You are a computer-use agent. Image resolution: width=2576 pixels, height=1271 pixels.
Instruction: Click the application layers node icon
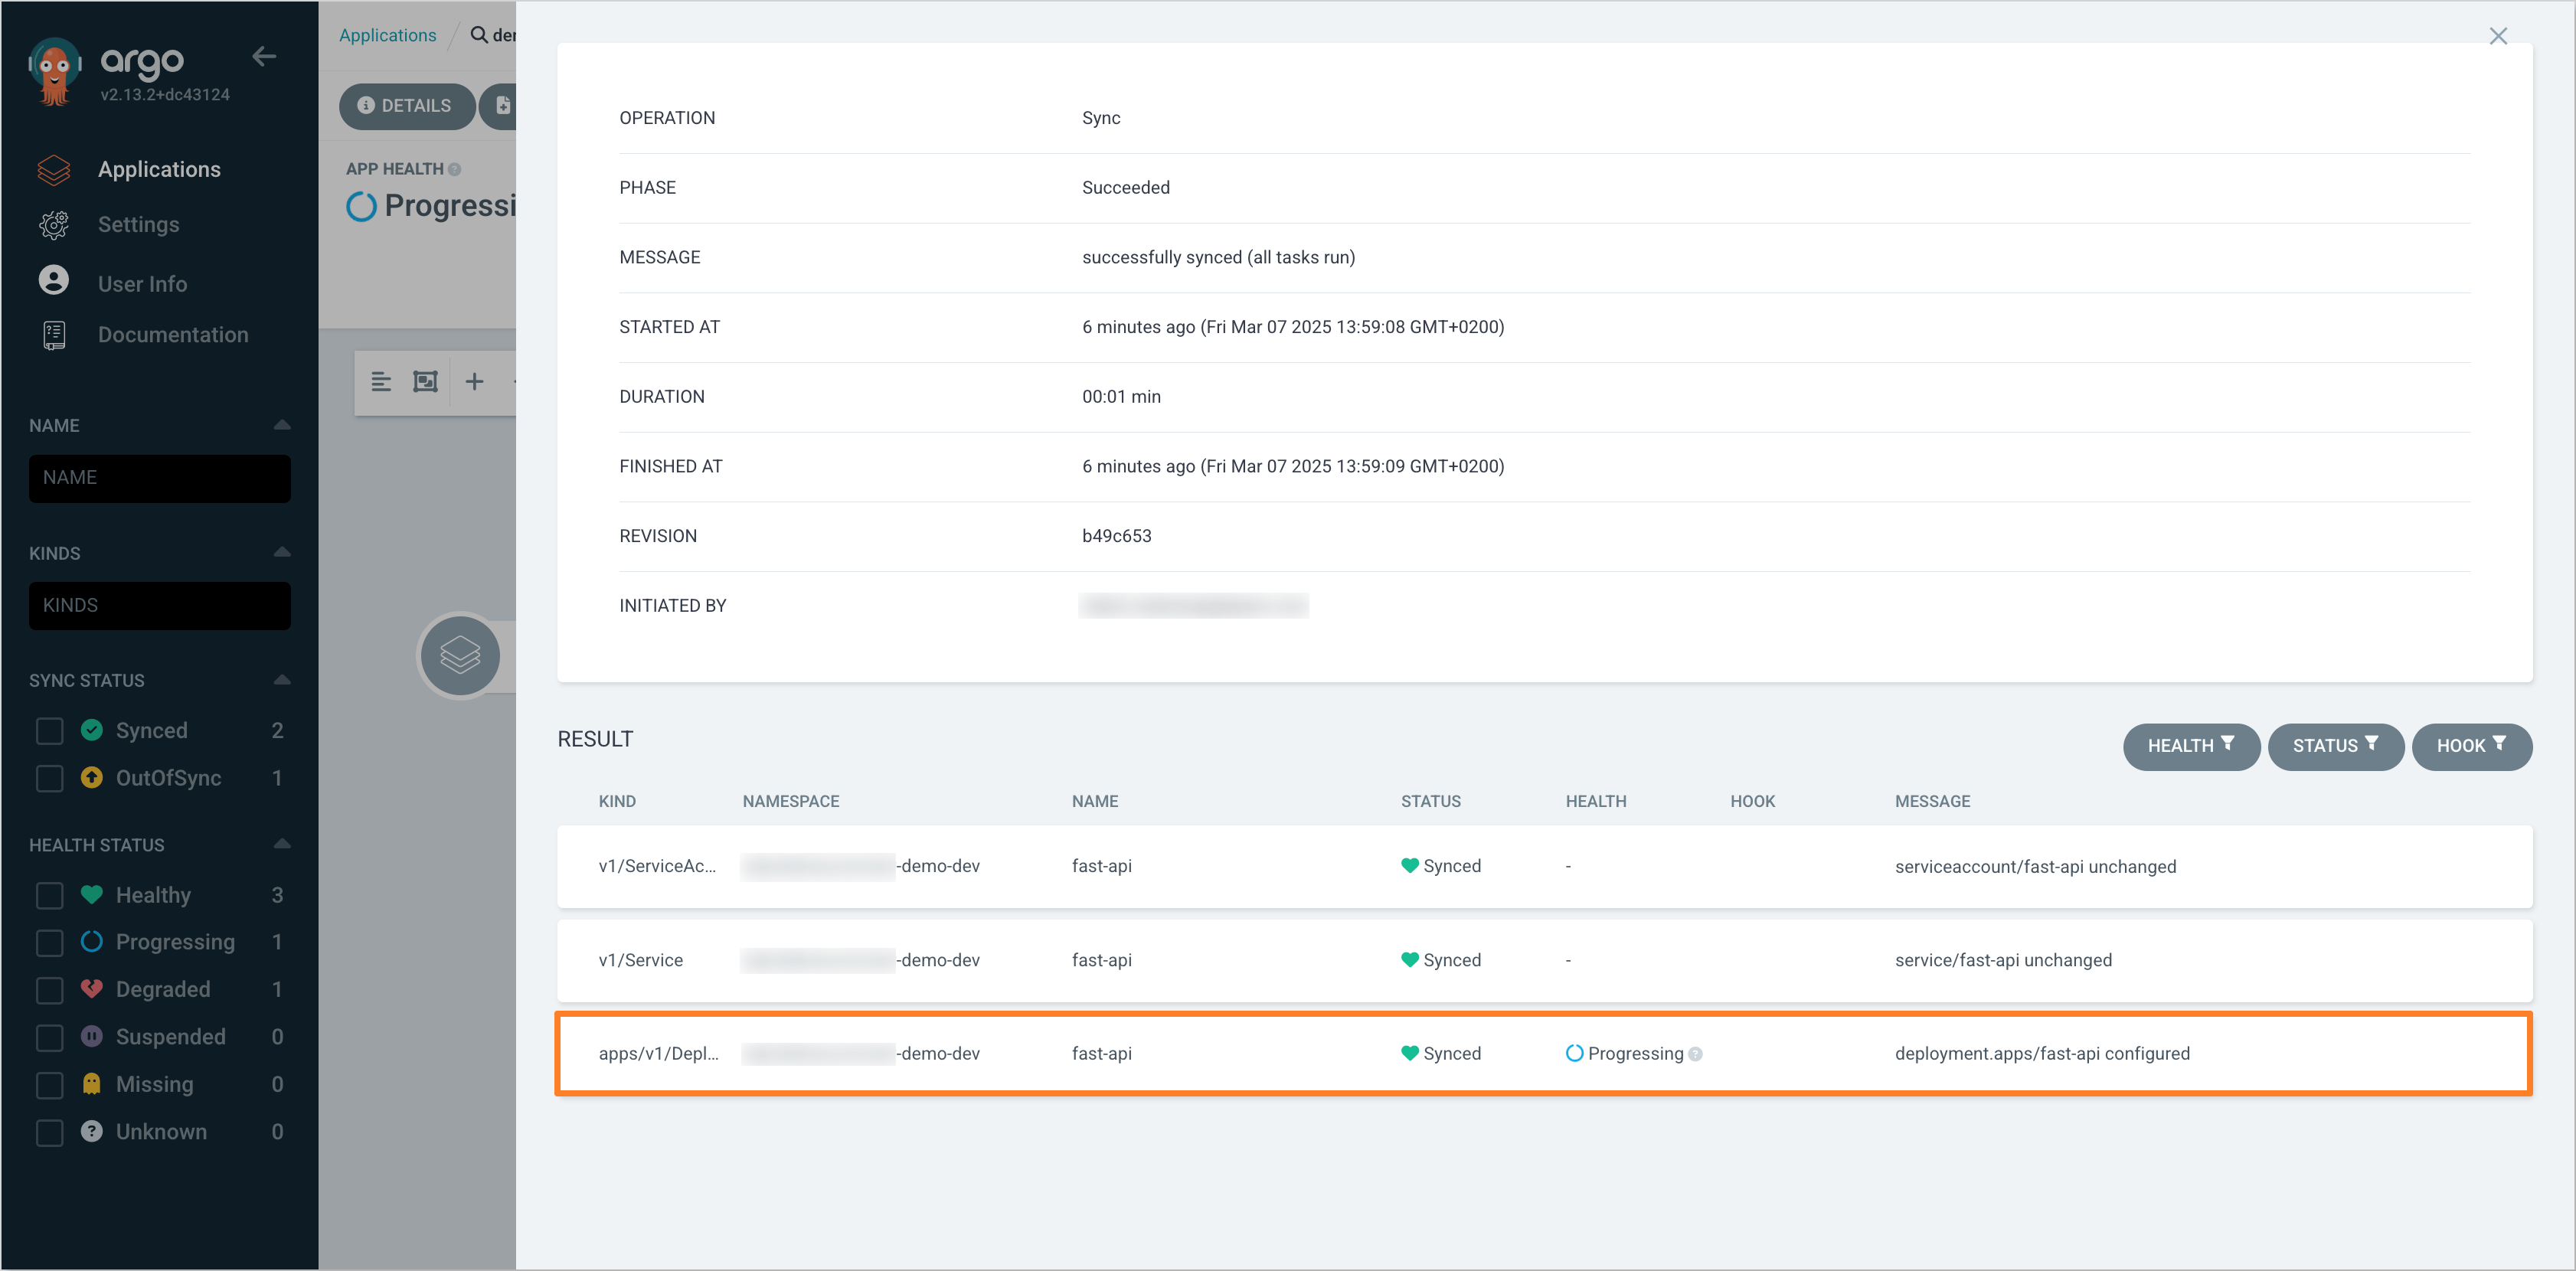[x=460, y=656]
